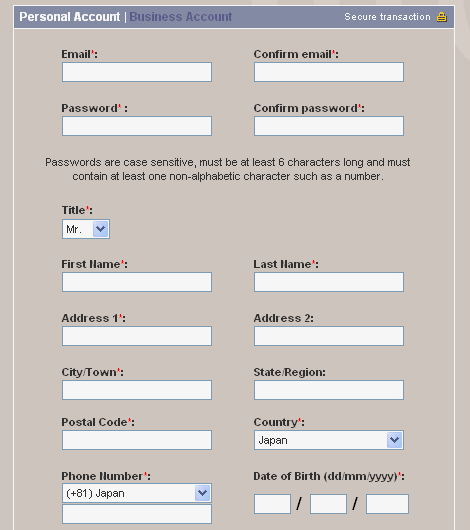Select the Personal Account tab
This screenshot has width=470, height=530.
[70, 17]
